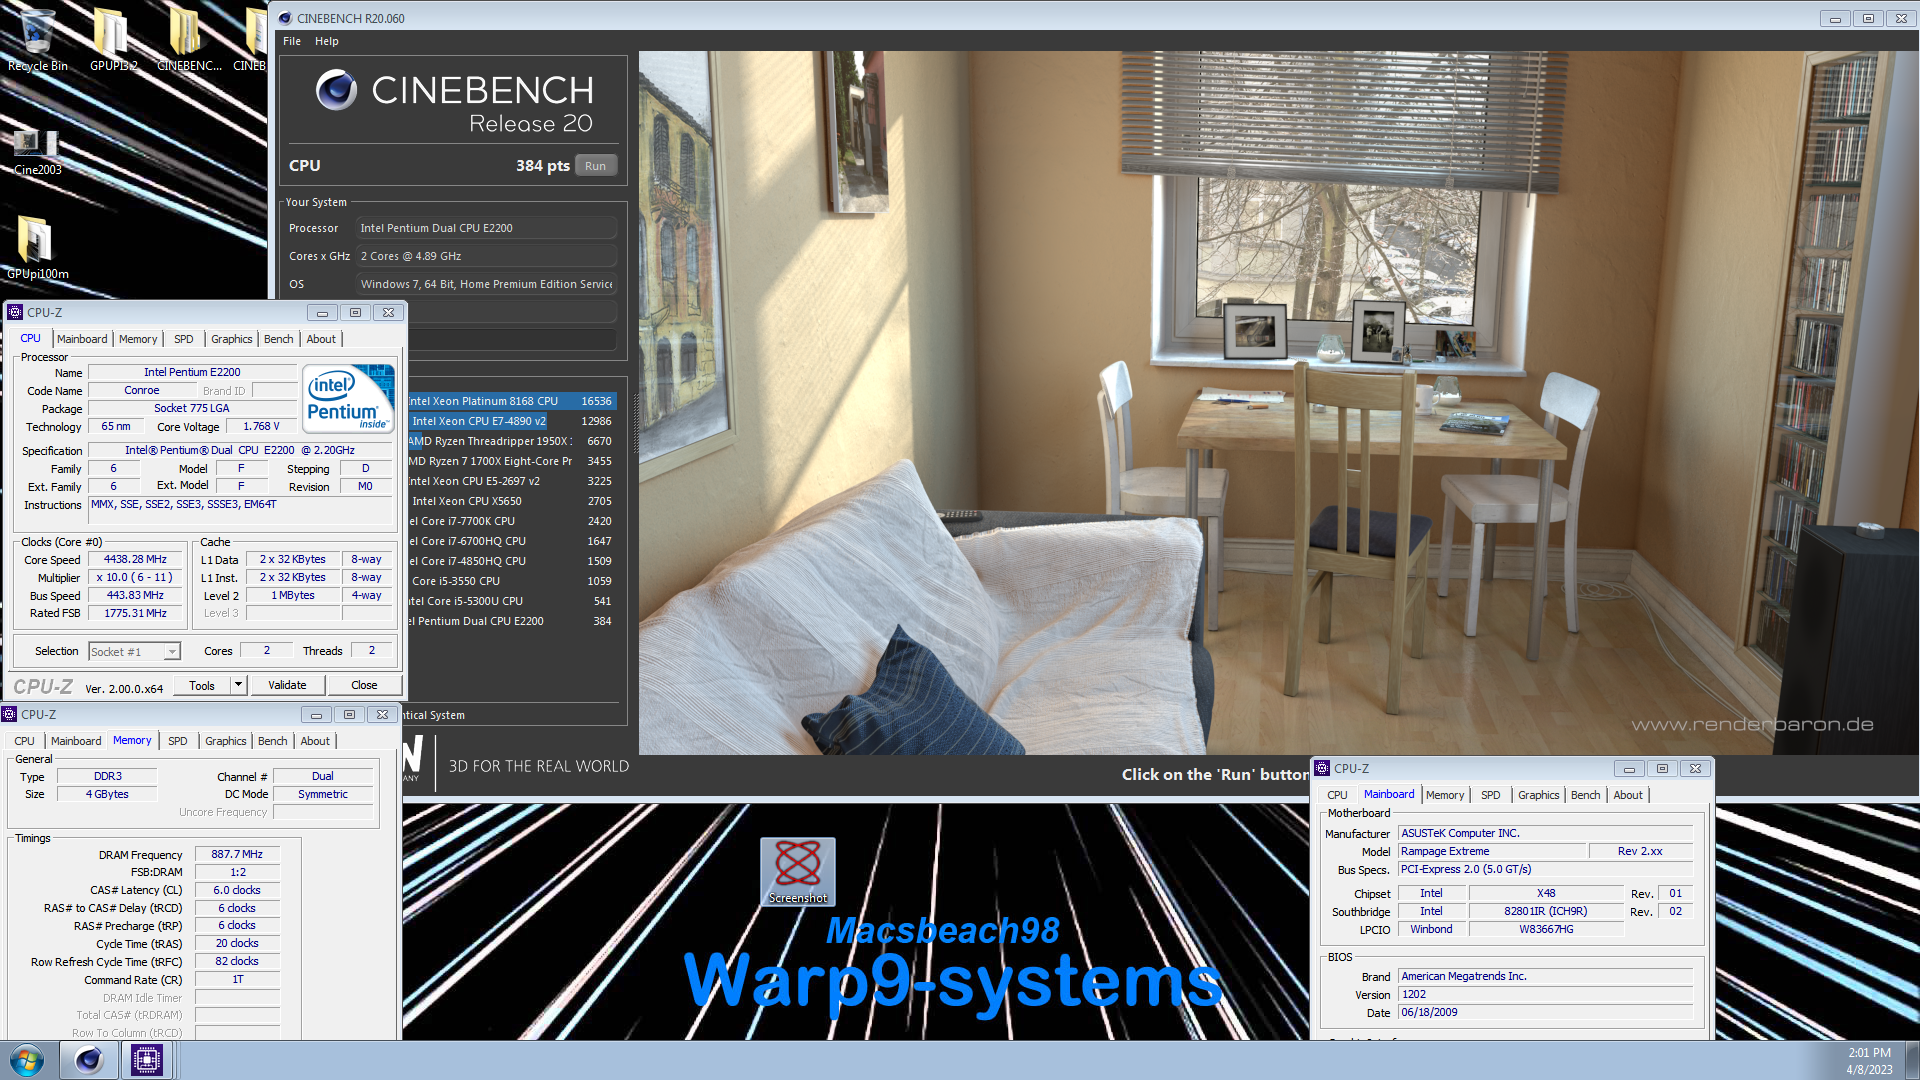Viewport: 1920px width, 1080px height.
Task: Click the Rampage Extreme model field
Action: pyautogui.click(x=1492, y=851)
